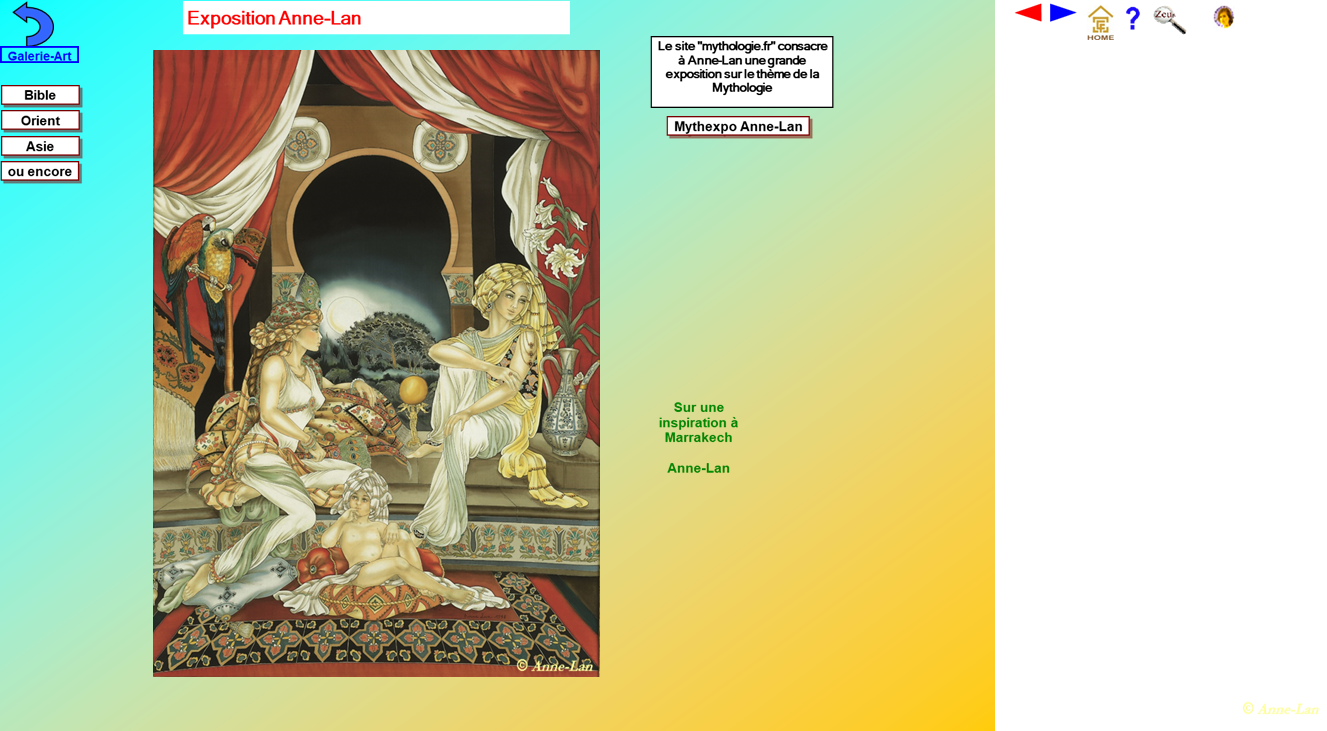Select the 'ou encore' menu button
This screenshot has height=731, width=1327.
click(40, 172)
